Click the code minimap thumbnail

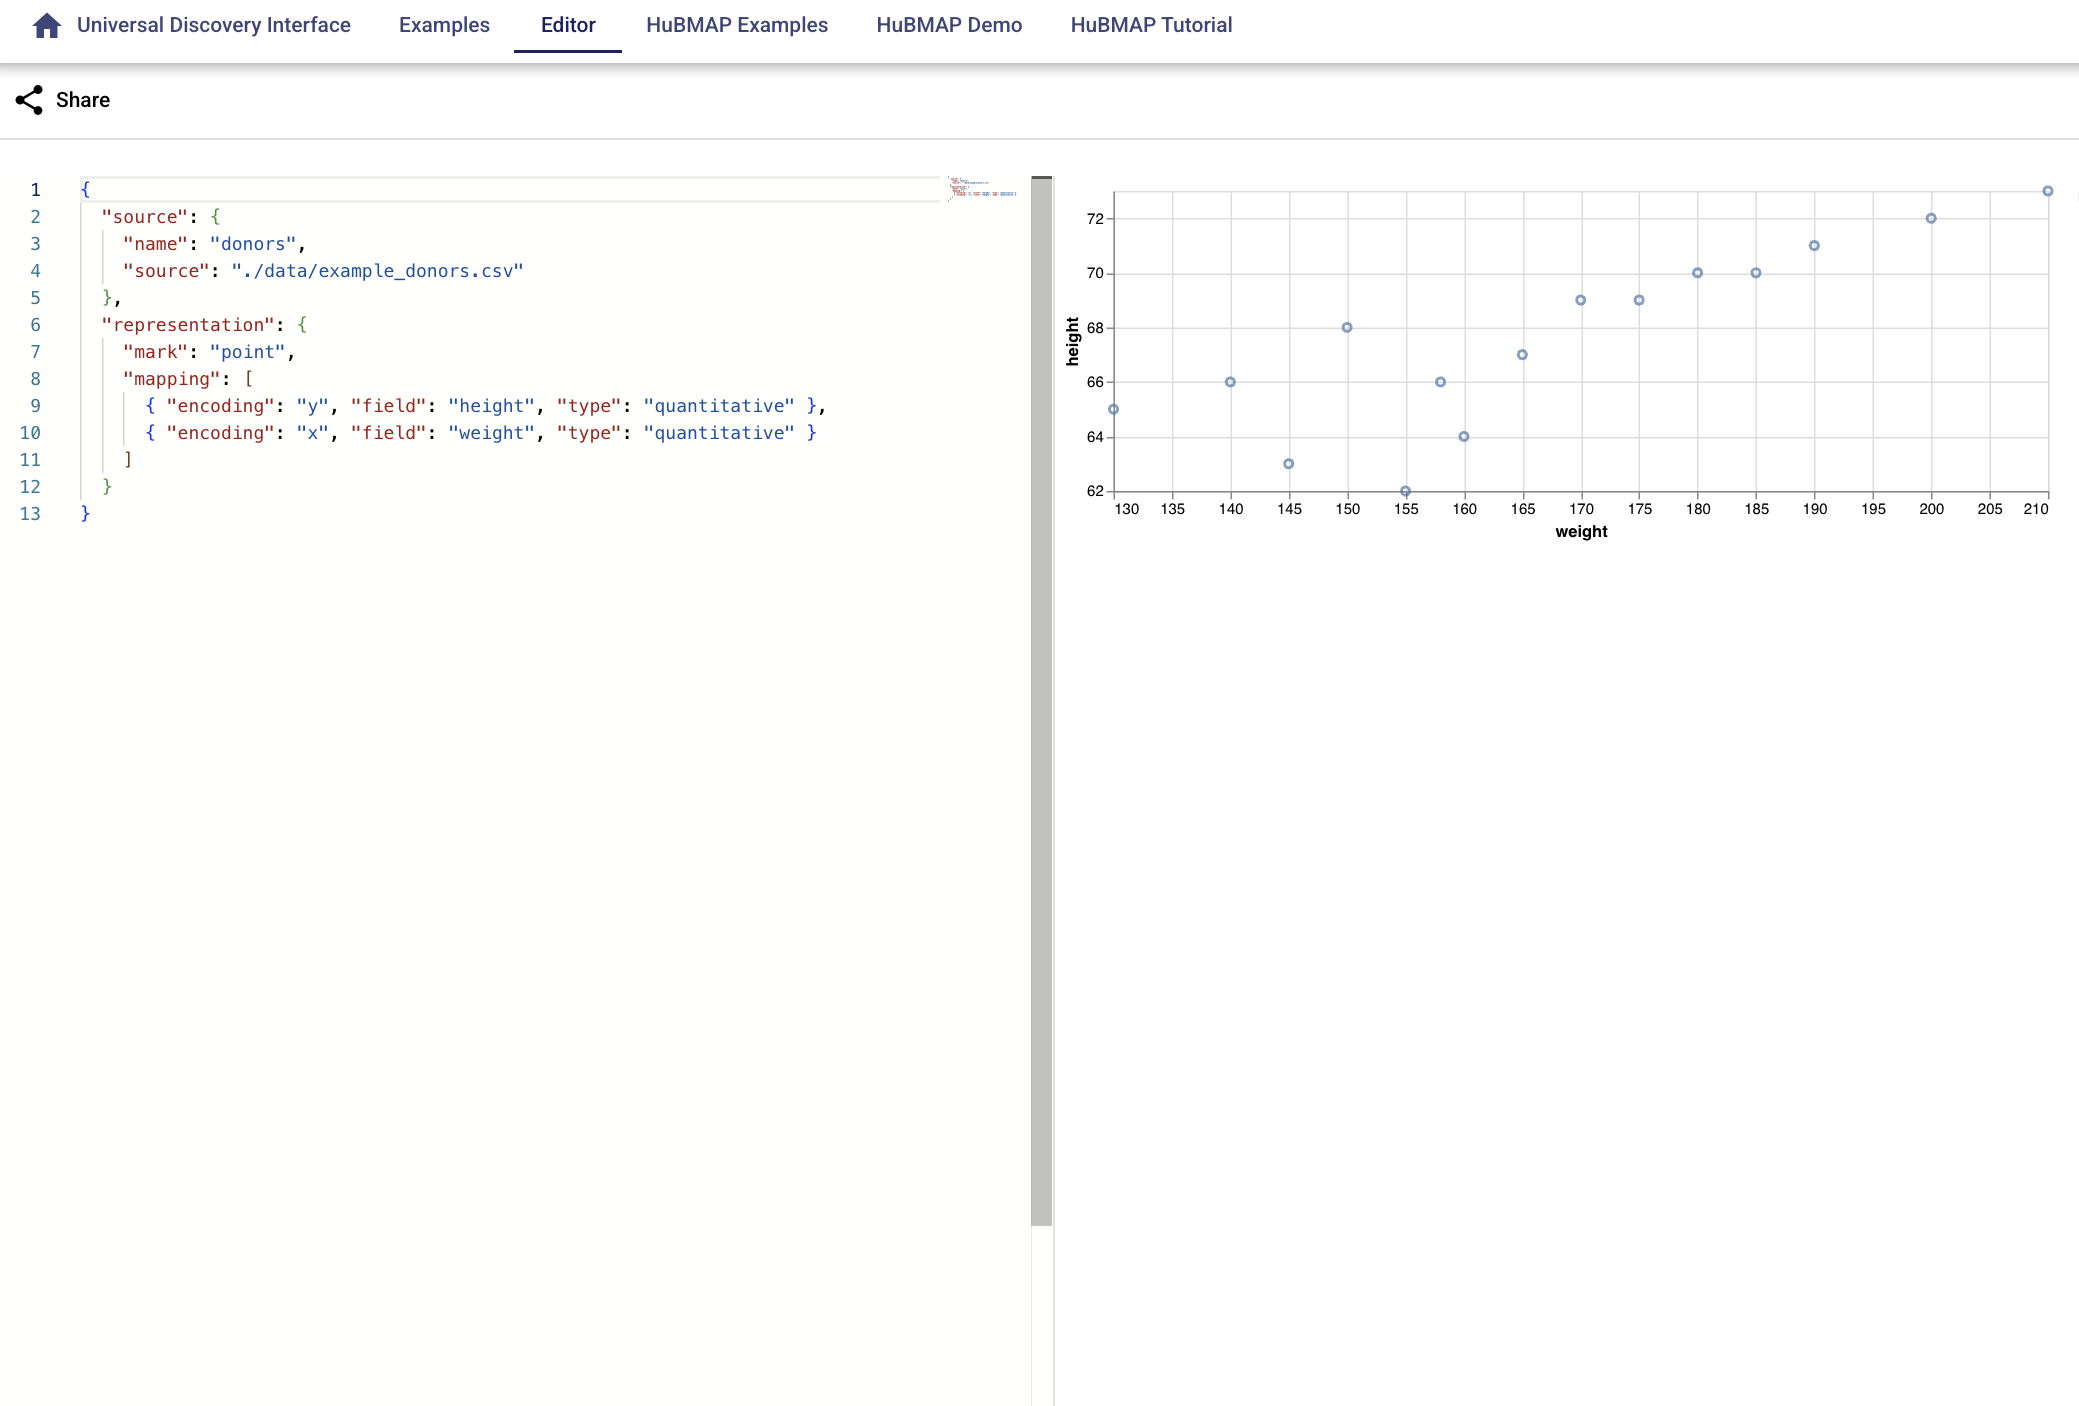982,188
